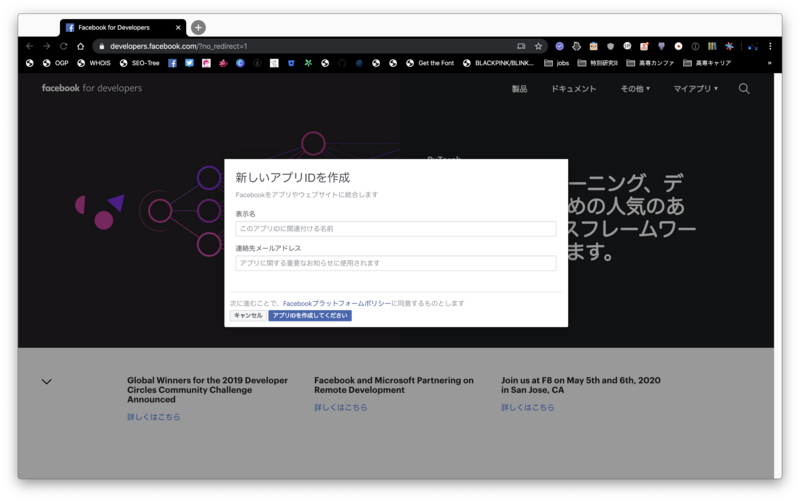Open the Twitter bookmark icon in bookmarks bar
Viewport: 800px width, 501px height.
(189, 63)
